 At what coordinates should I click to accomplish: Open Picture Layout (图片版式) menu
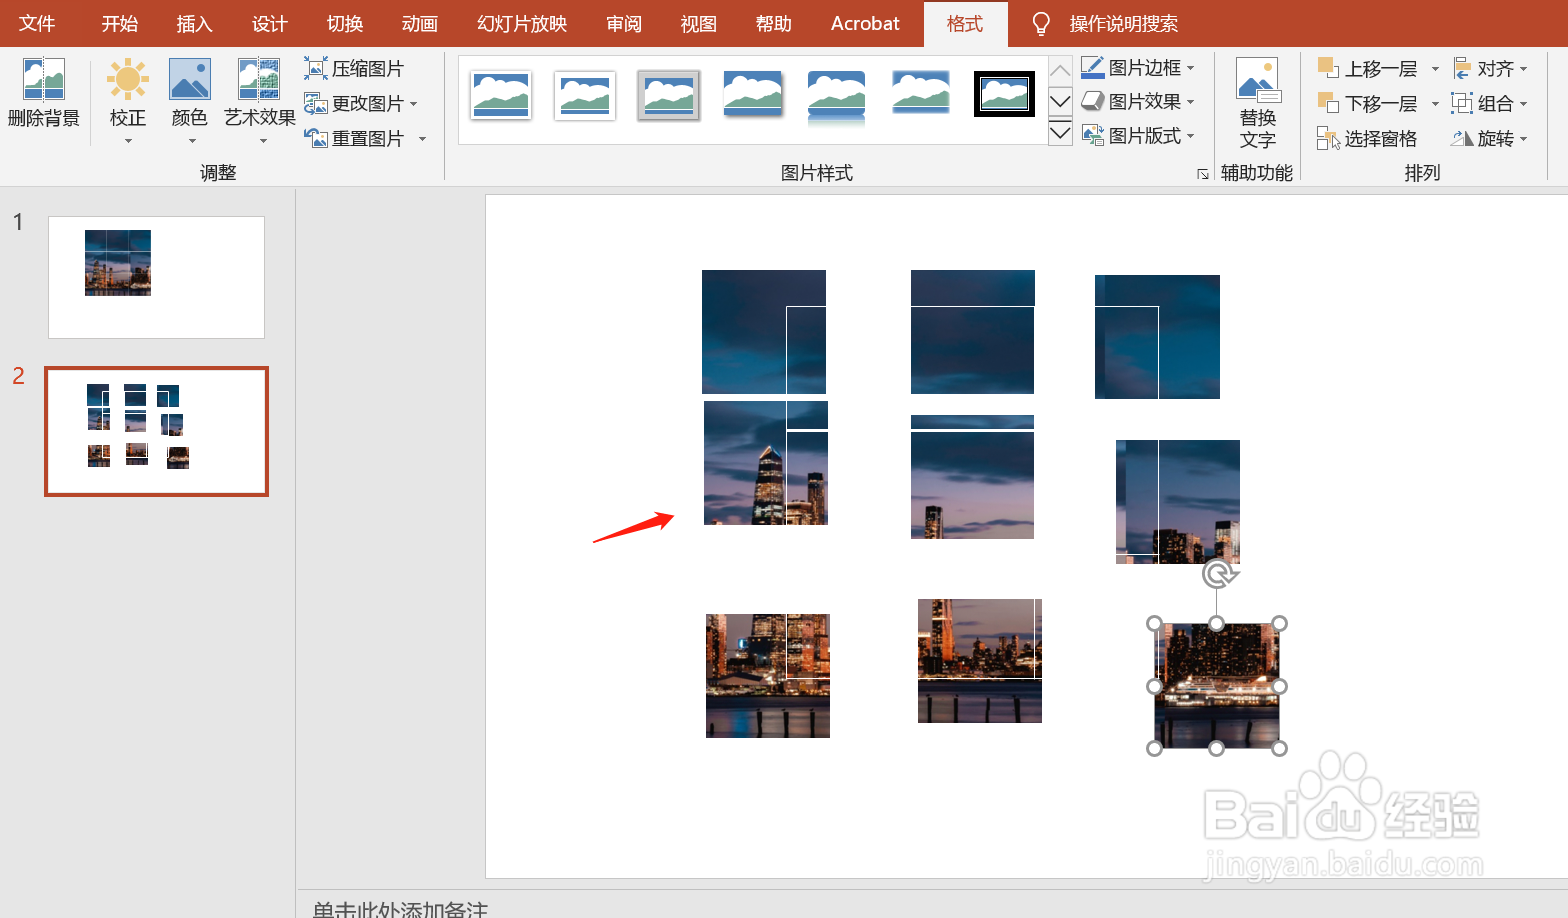point(1138,135)
